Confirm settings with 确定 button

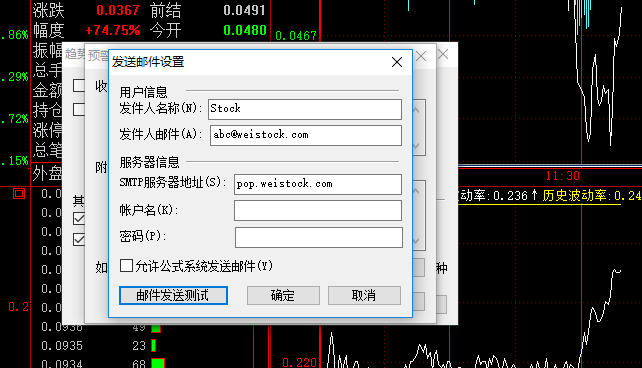point(283,296)
